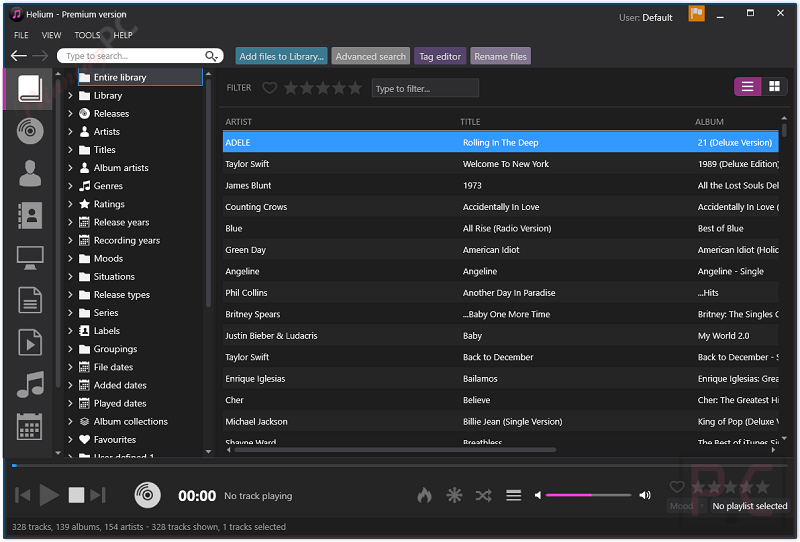
Task: Toggle shuffle playback mode
Action: pos(484,495)
